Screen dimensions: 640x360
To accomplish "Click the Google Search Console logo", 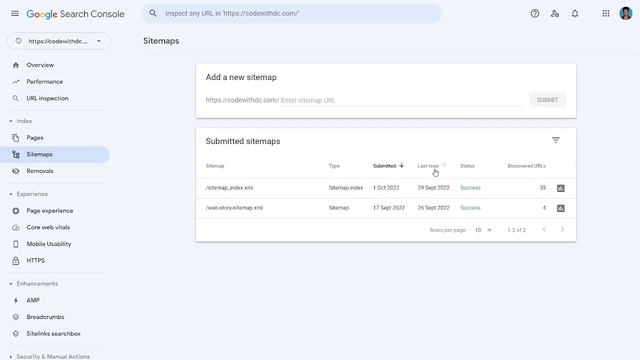I will [75, 14].
